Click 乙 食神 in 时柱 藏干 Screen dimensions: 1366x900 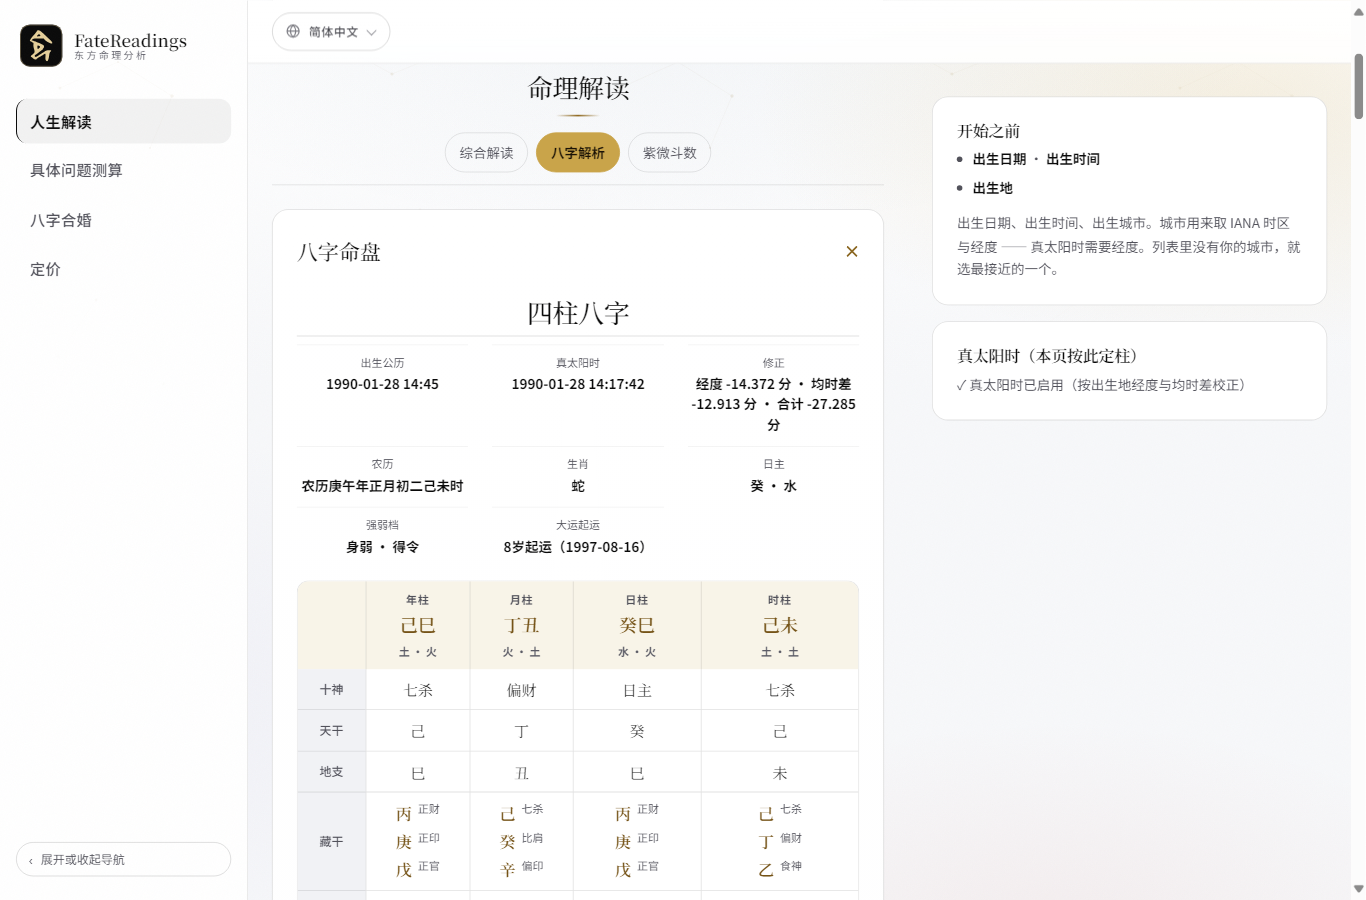tap(780, 869)
